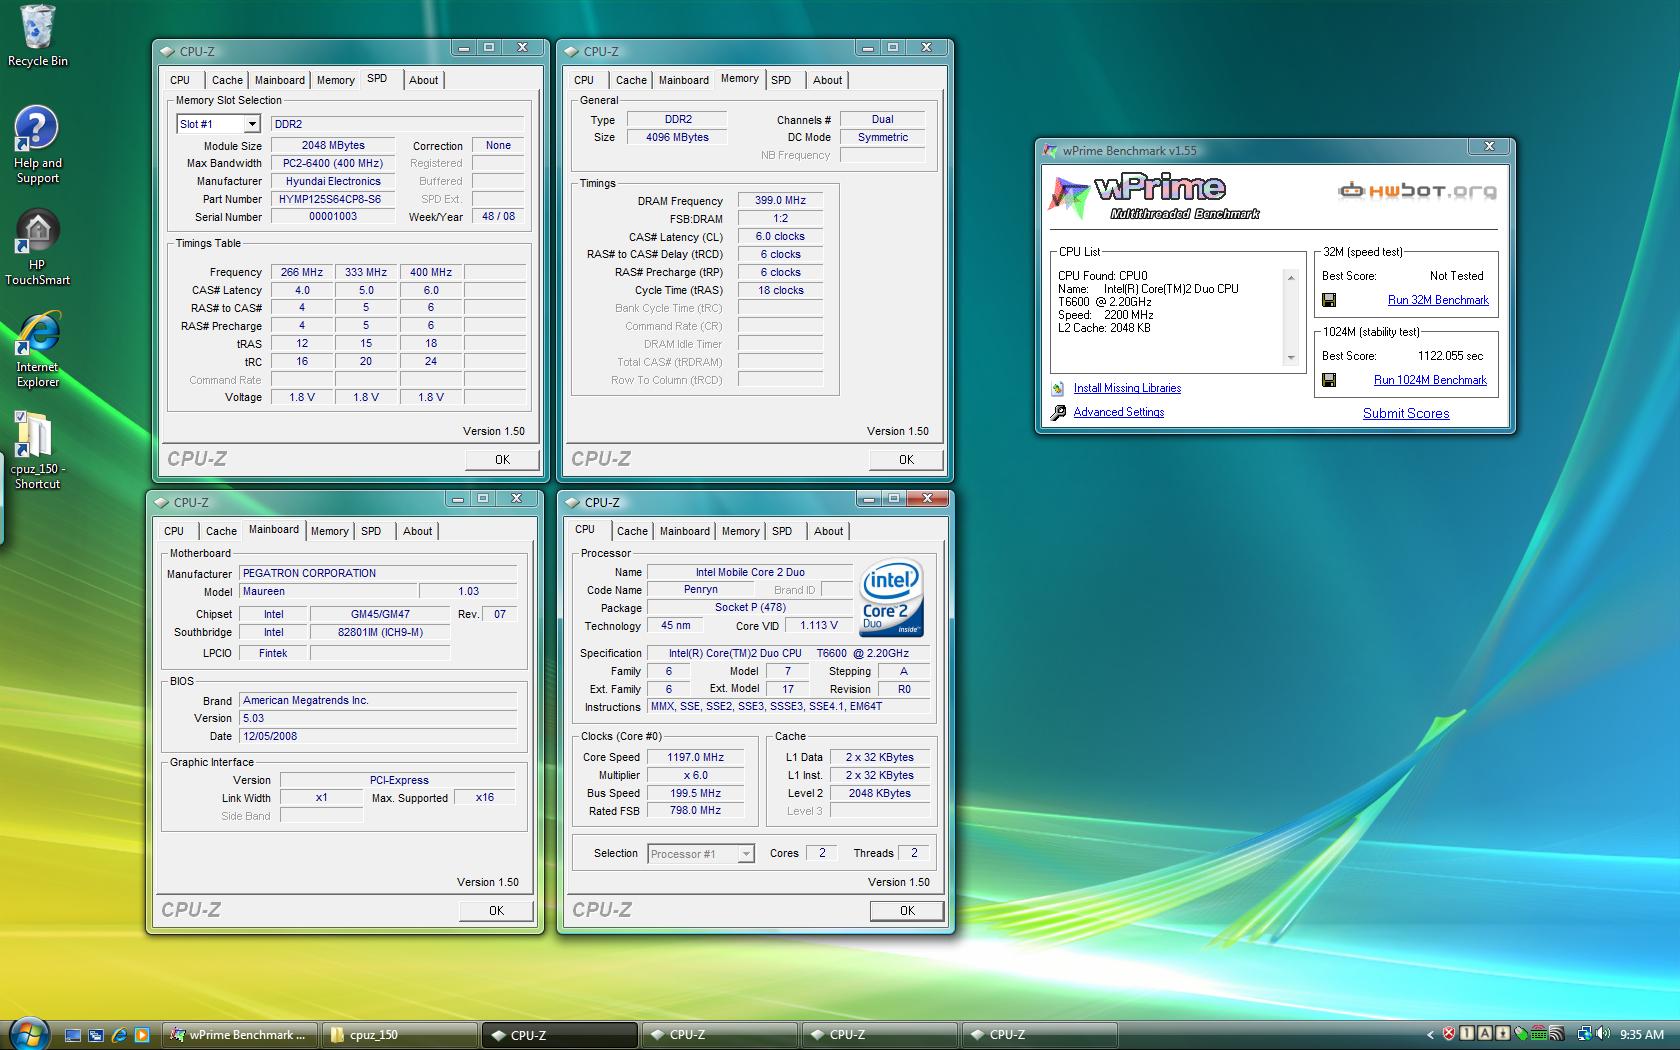Launch Windows Media Player from Quick Launch

pyautogui.click(x=142, y=1035)
